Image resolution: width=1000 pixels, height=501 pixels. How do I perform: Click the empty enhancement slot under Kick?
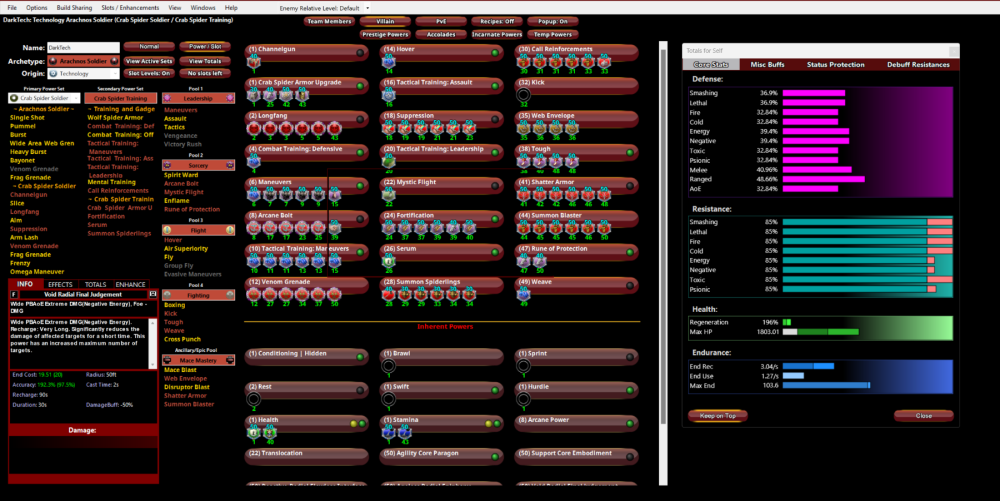point(523,95)
